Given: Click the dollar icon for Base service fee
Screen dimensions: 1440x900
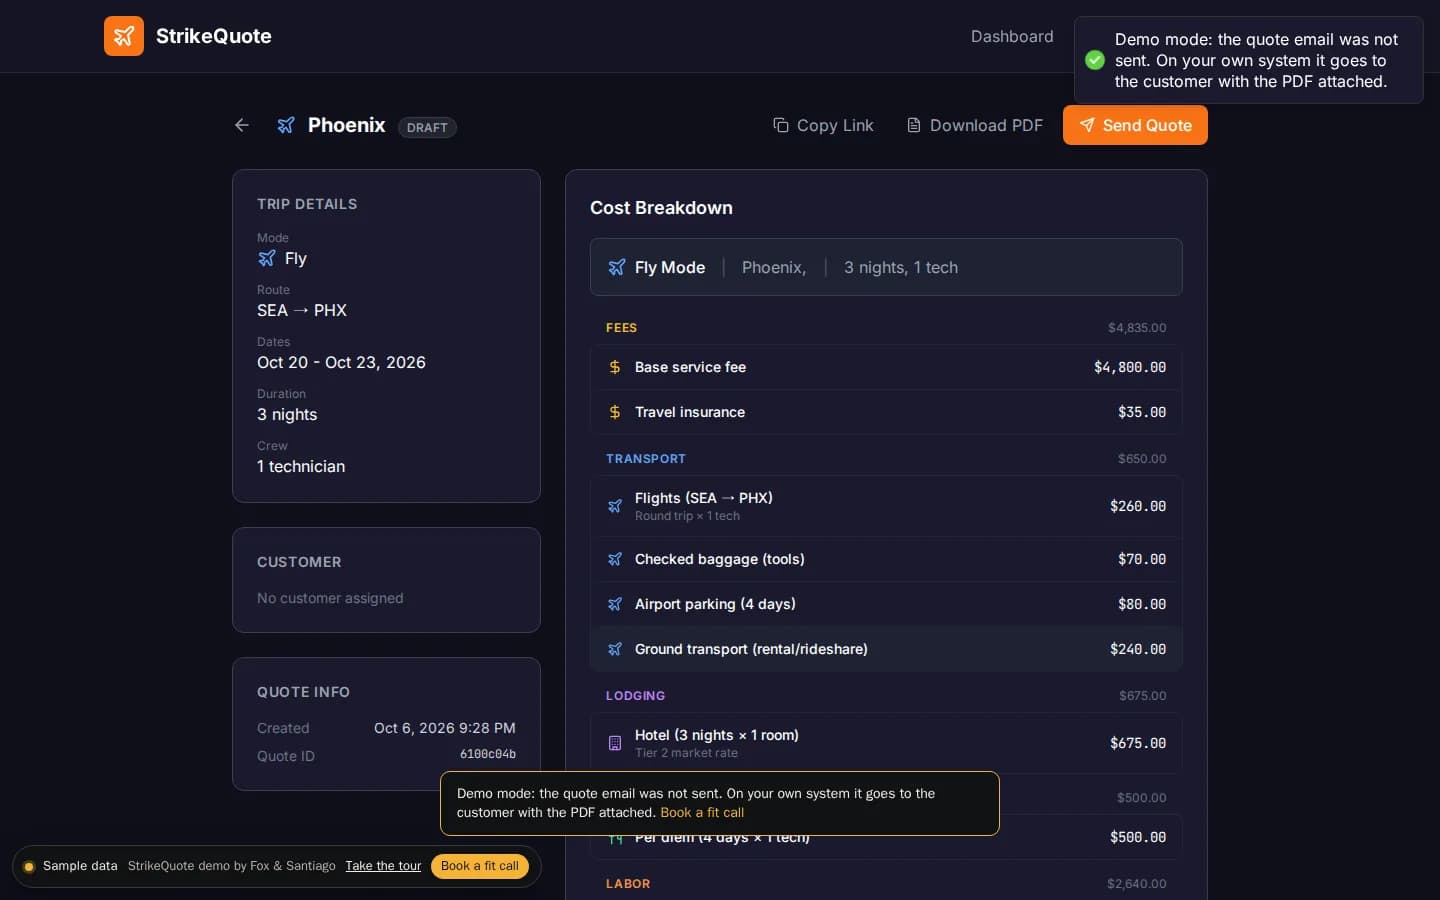Looking at the screenshot, I should point(615,367).
